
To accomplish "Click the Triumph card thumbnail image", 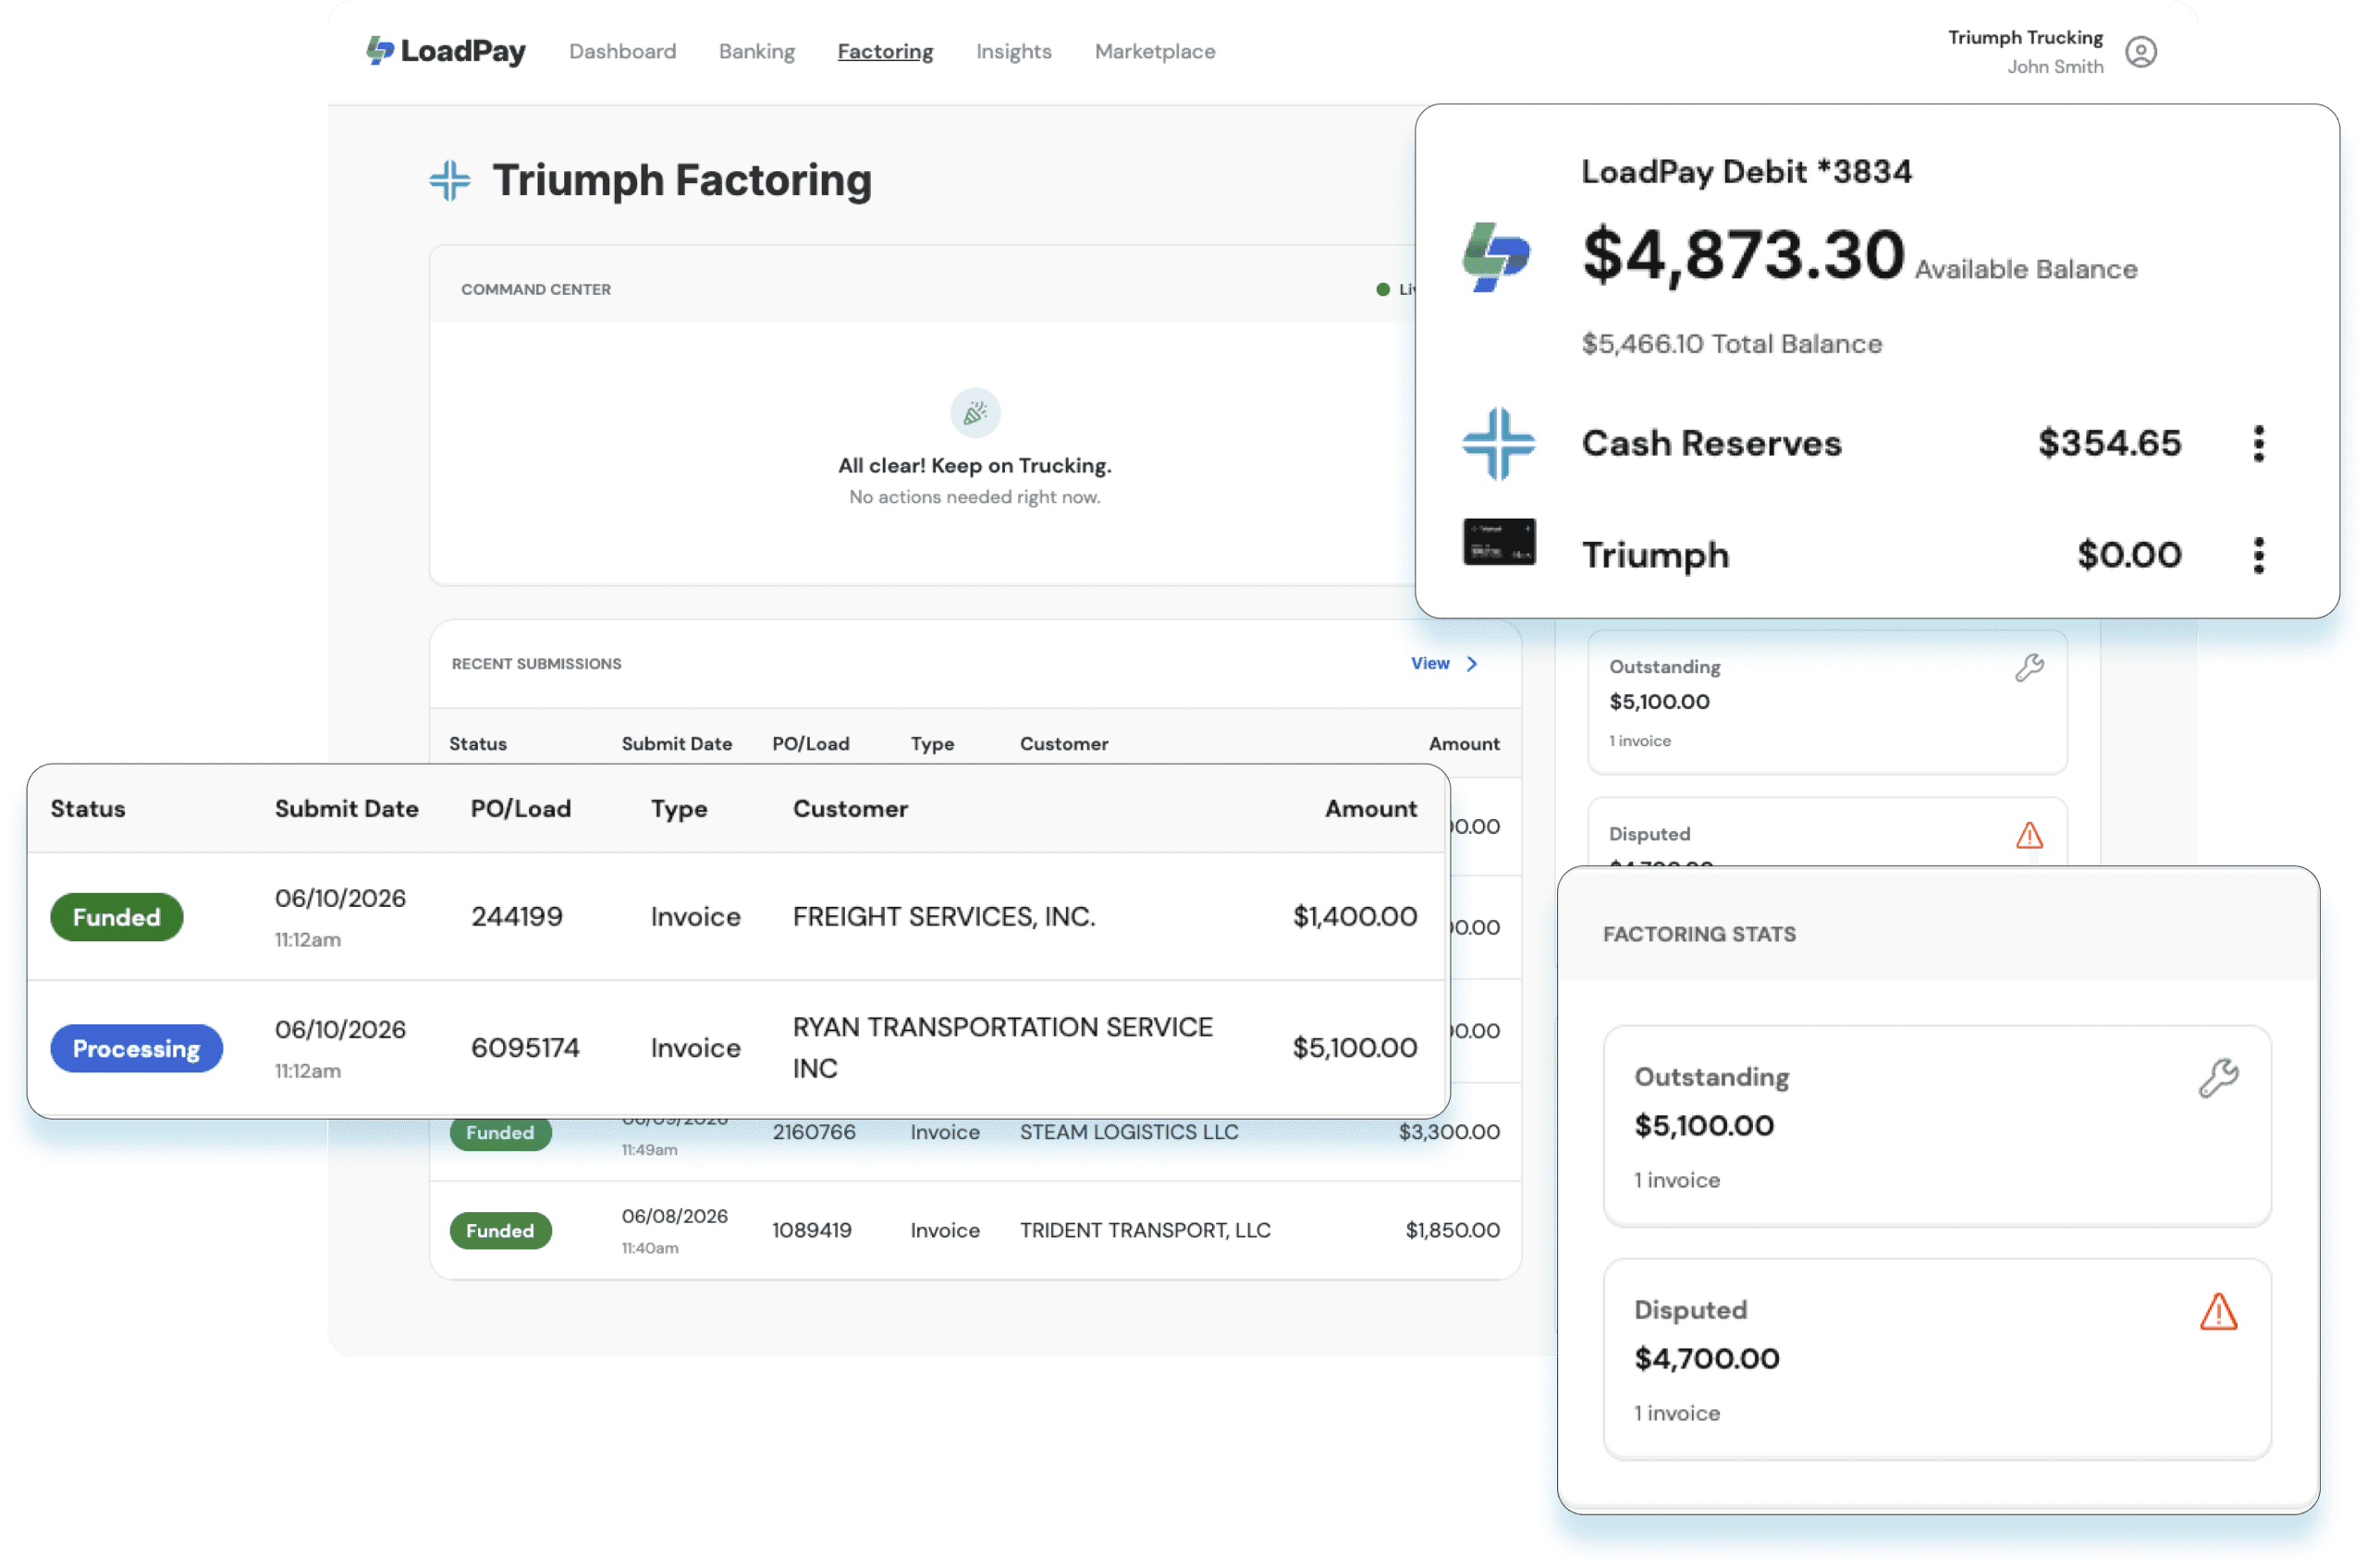I will (x=1499, y=542).
